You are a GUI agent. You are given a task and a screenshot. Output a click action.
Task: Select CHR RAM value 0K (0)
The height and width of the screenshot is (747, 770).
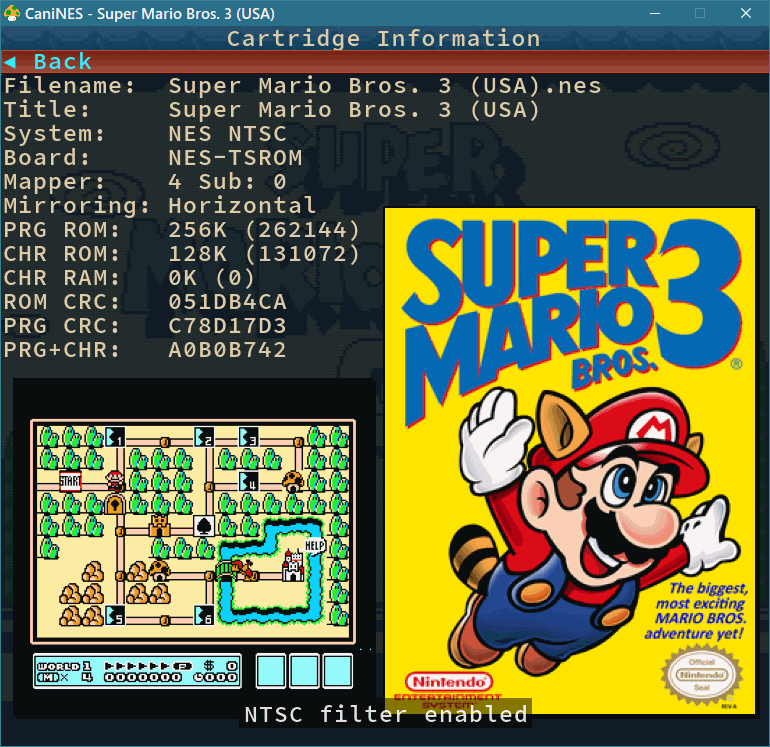211,278
